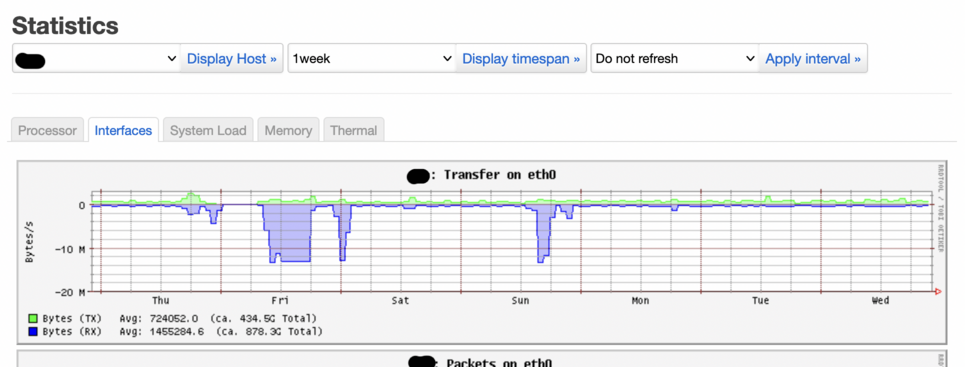Click the Transfer on eth0 graph title
Viewport: 965px width, 367px height.
coord(499,175)
